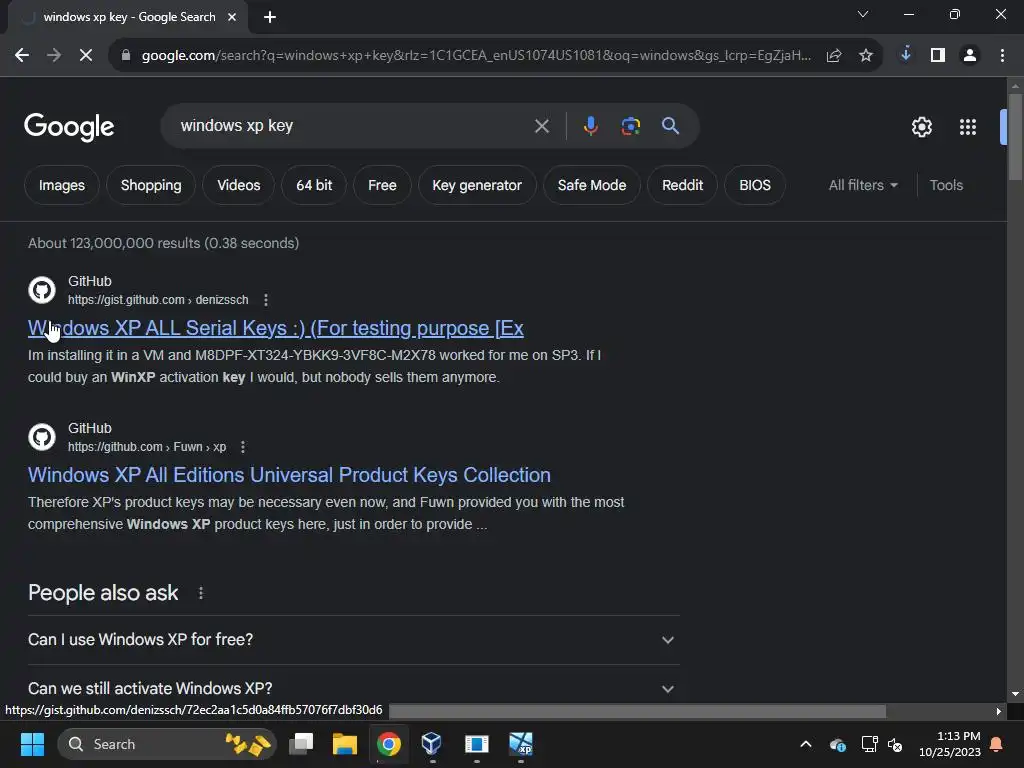Open VirtualBox from taskbar
1024x768 pixels.
tap(432, 744)
